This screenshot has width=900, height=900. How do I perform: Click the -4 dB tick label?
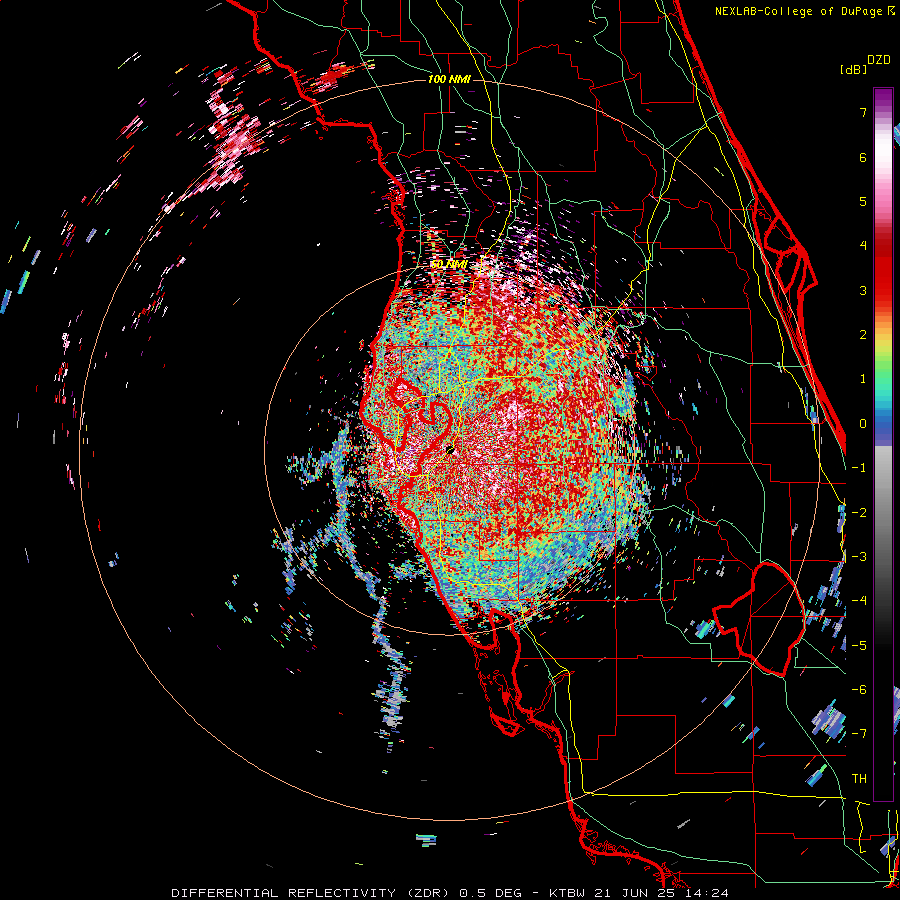point(859,601)
